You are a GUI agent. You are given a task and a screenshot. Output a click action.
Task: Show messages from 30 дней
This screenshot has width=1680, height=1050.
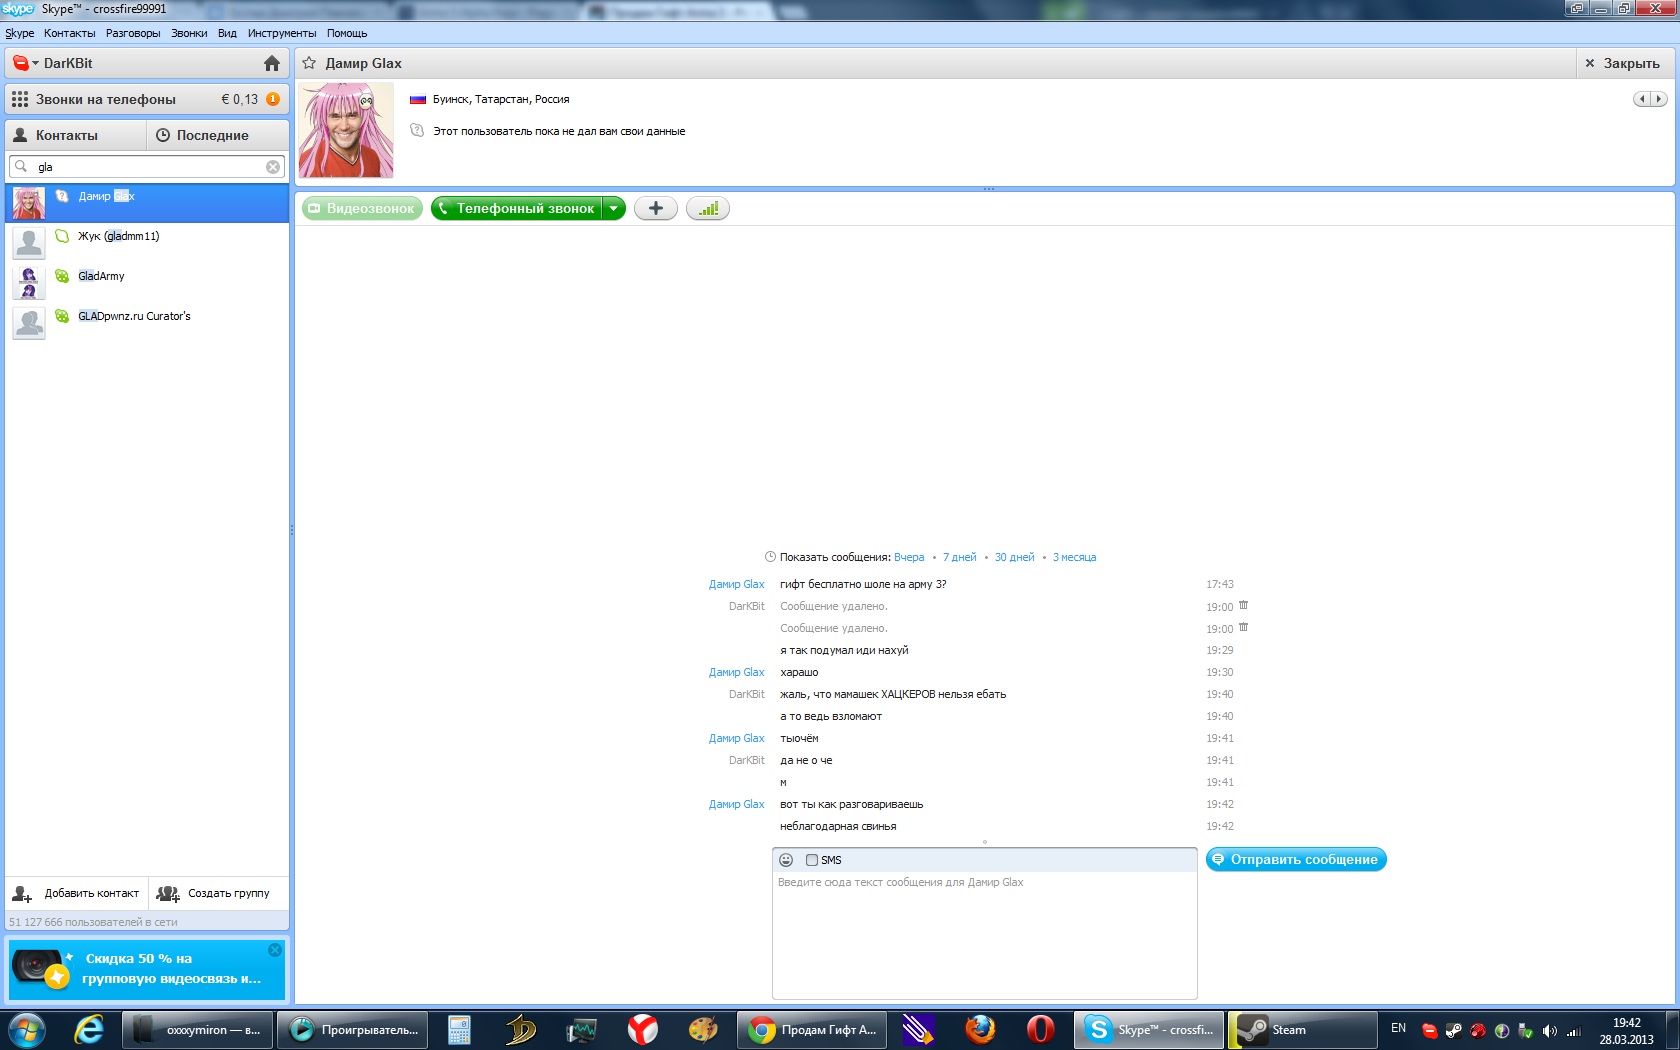[1014, 557]
